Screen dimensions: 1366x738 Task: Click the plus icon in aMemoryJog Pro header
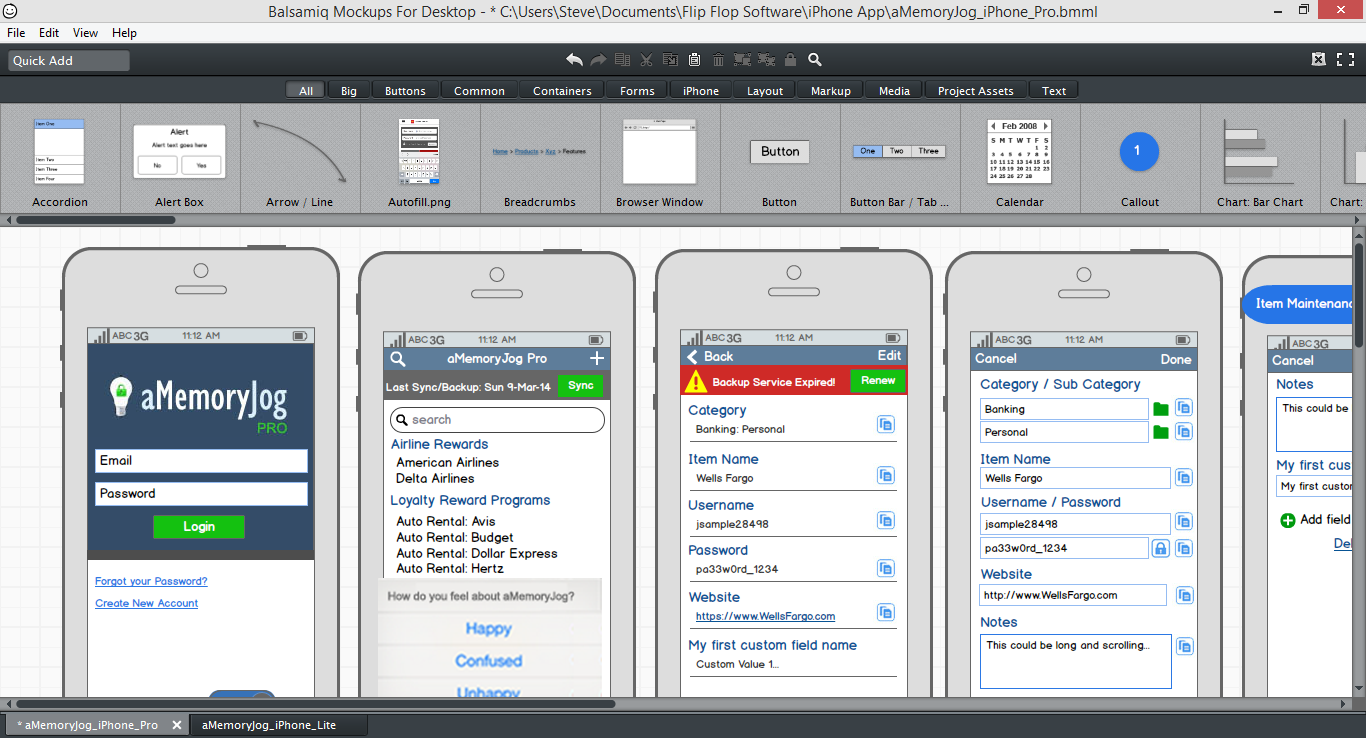pos(597,358)
